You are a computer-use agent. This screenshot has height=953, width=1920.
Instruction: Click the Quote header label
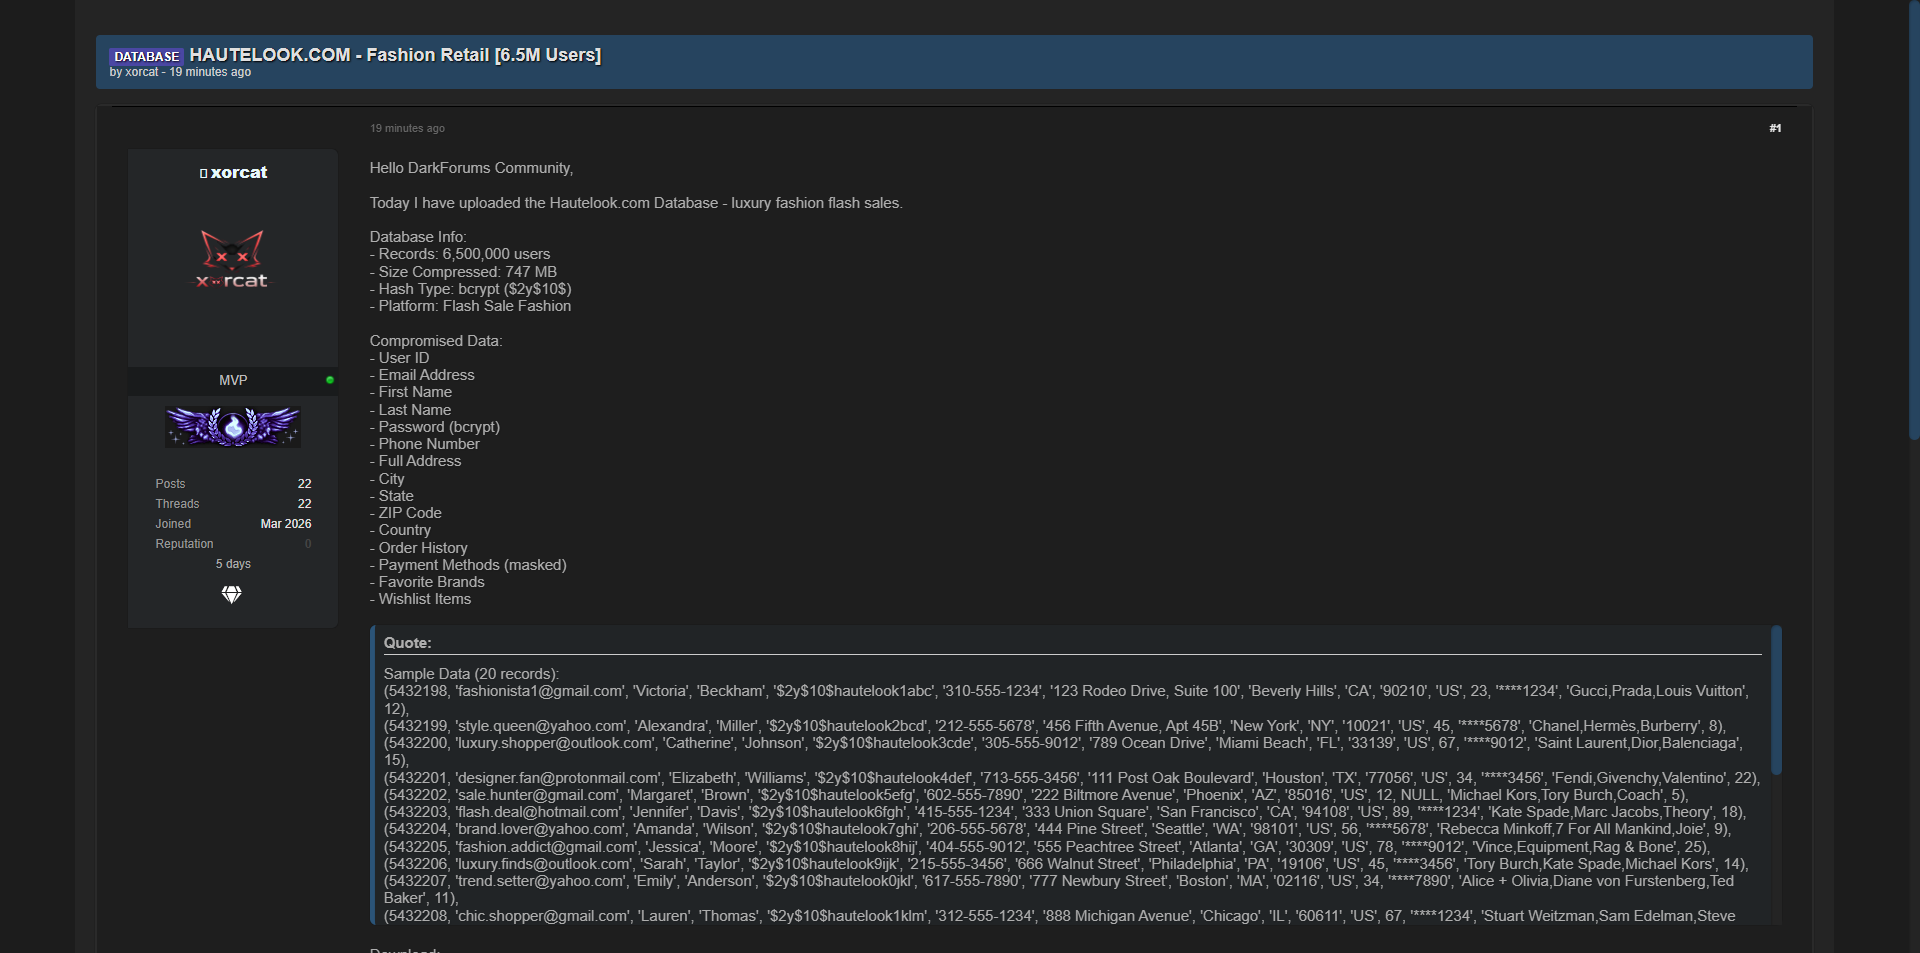coord(408,643)
